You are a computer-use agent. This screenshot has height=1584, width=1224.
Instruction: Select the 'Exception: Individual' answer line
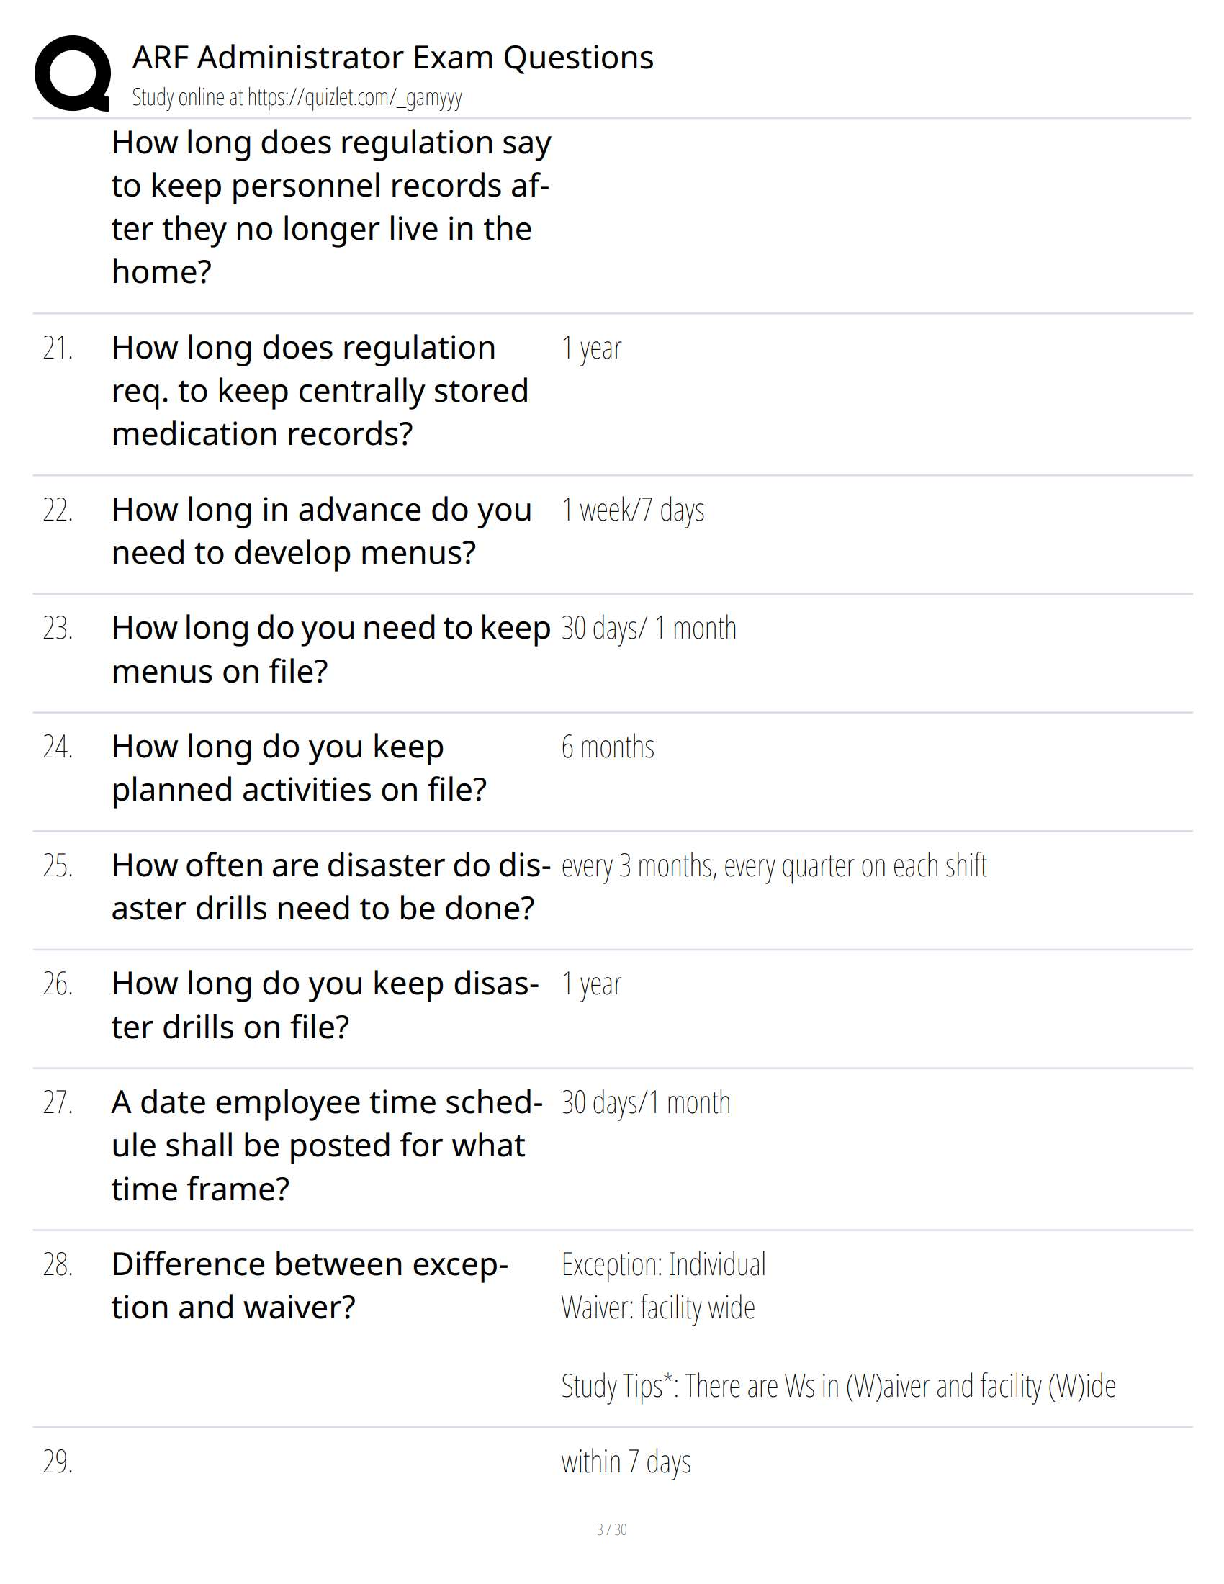[664, 1264]
